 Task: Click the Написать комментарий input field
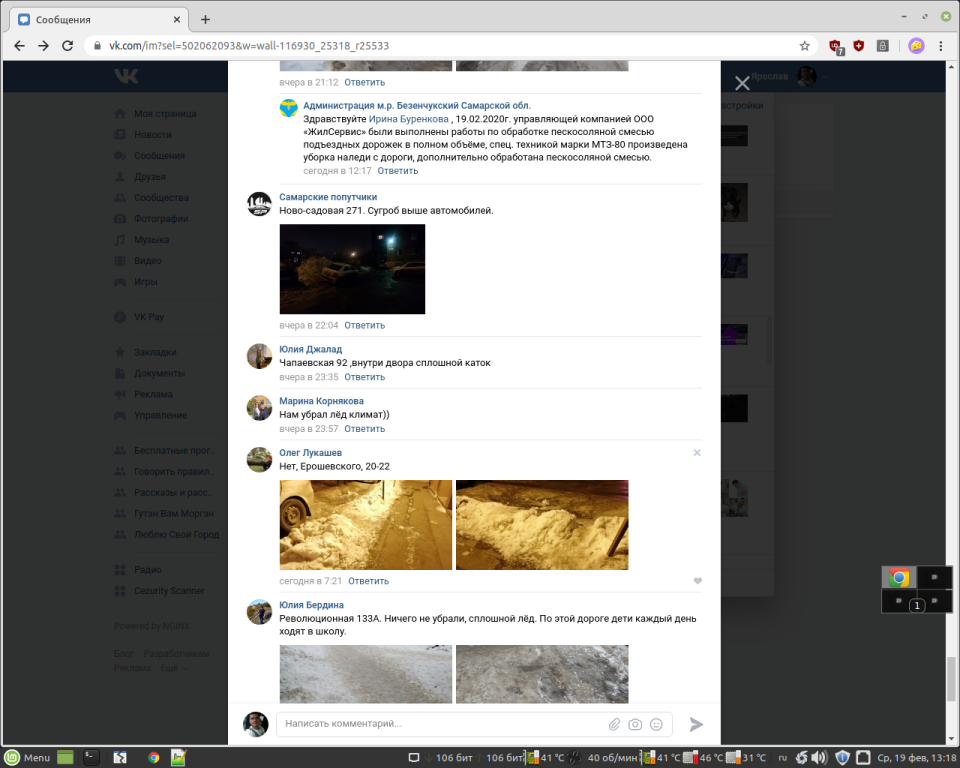click(x=440, y=723)
